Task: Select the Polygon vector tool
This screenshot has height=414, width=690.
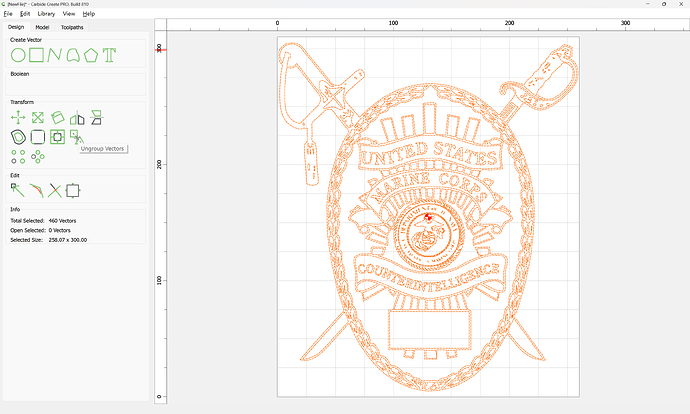Action: [x=91, y=55]
